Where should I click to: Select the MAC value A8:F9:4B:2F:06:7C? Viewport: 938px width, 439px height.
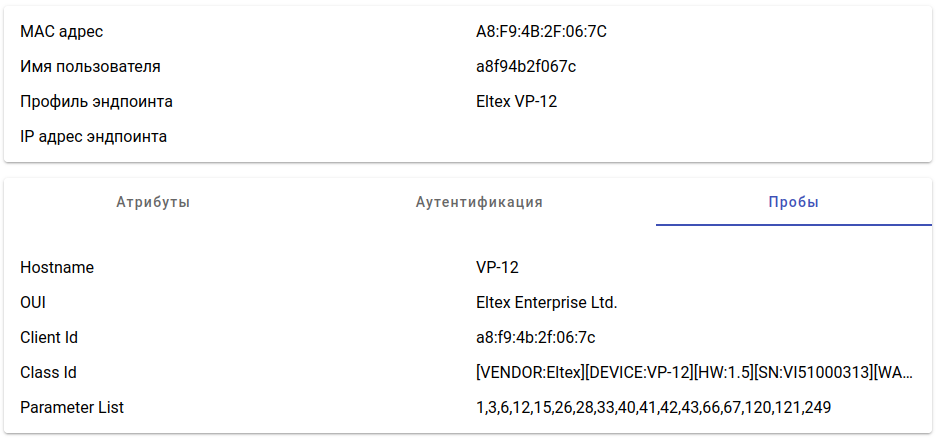tap(541, 32)
